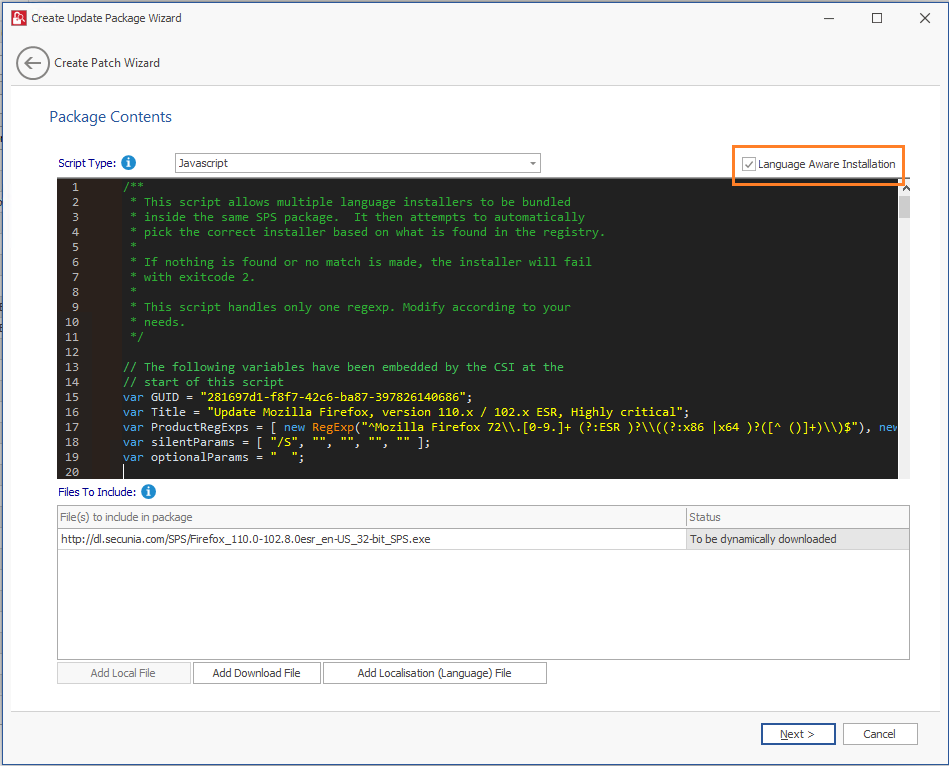Screen dimensions: 949x766
Task: Click the Script Type info icon
Action: click(128, 163)
